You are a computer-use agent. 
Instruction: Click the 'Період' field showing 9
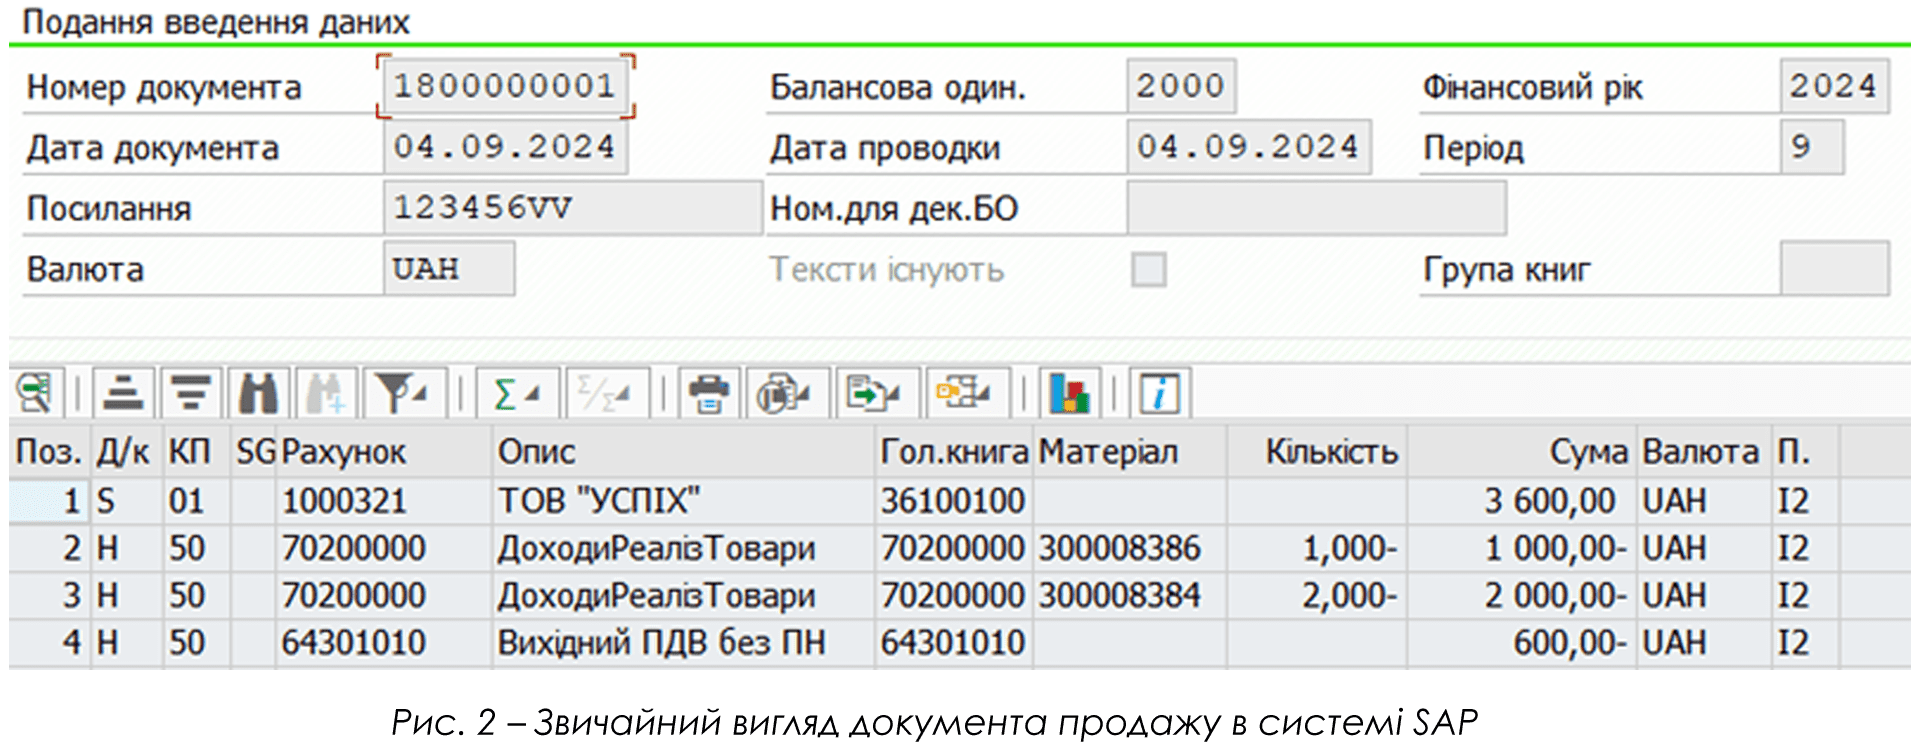[x=1811, y=147]
